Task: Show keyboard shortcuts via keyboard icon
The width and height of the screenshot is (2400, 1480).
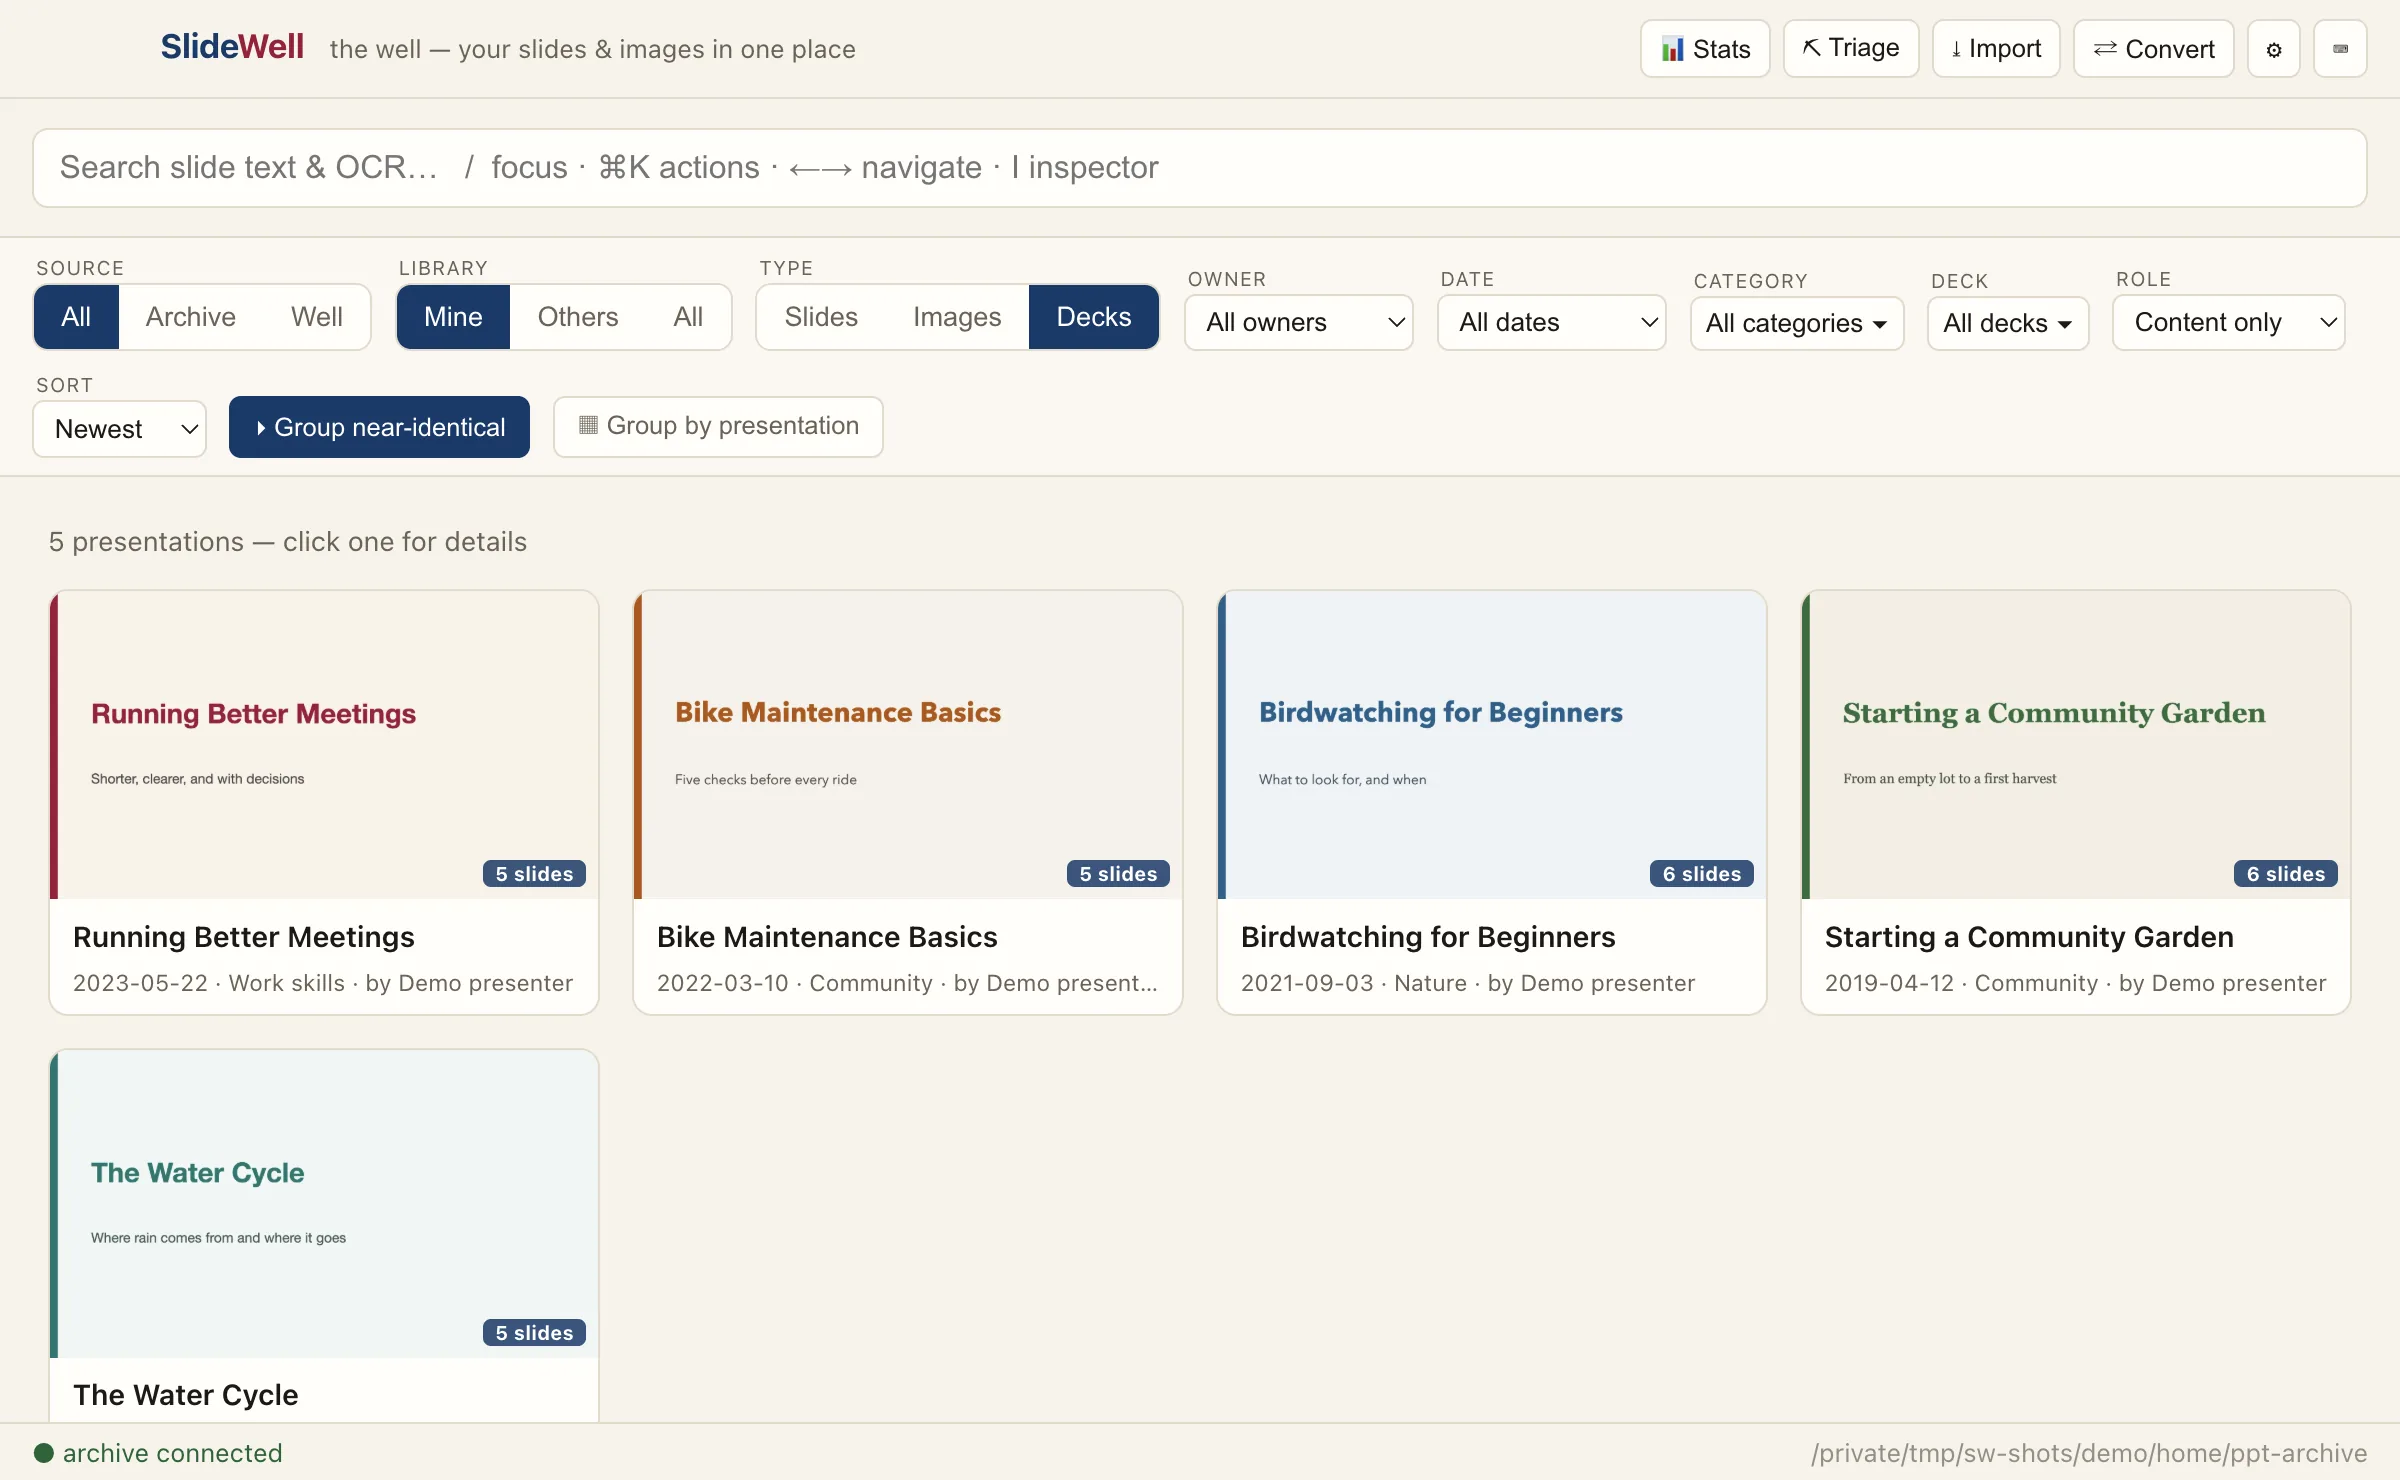Action: pyautogui.click(x=2340, y=49)
